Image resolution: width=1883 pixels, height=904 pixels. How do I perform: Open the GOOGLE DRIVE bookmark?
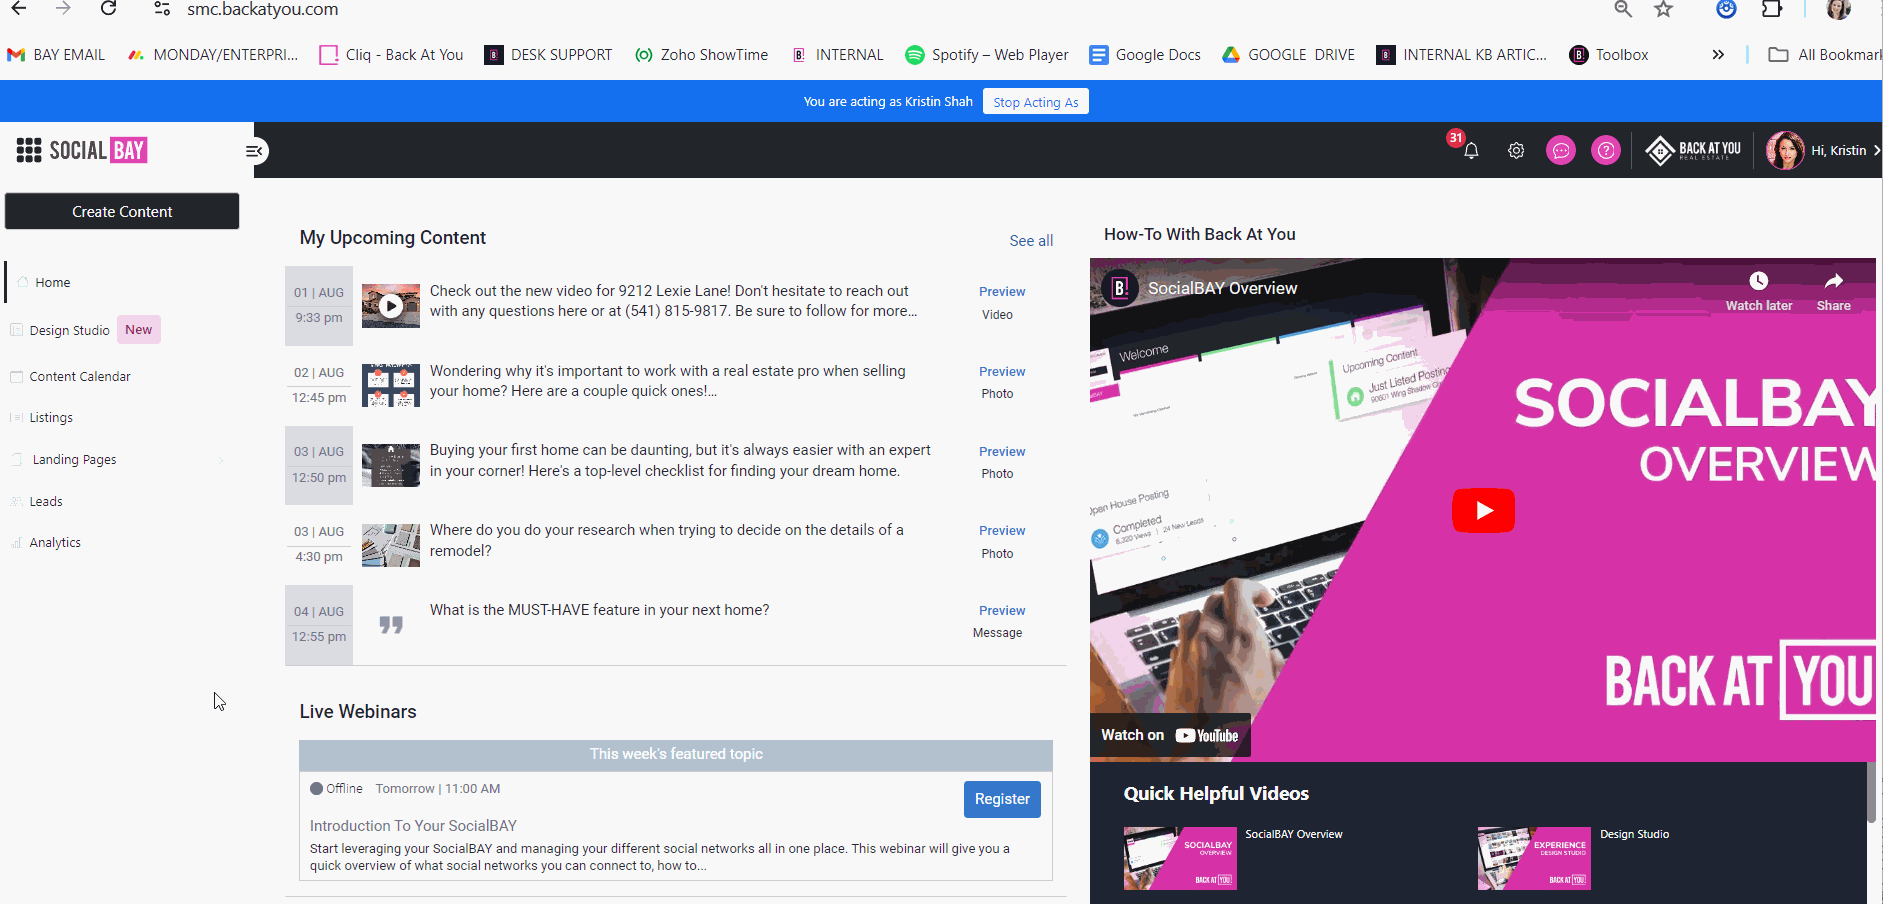pyautogui.click(x=1289, y=55)
